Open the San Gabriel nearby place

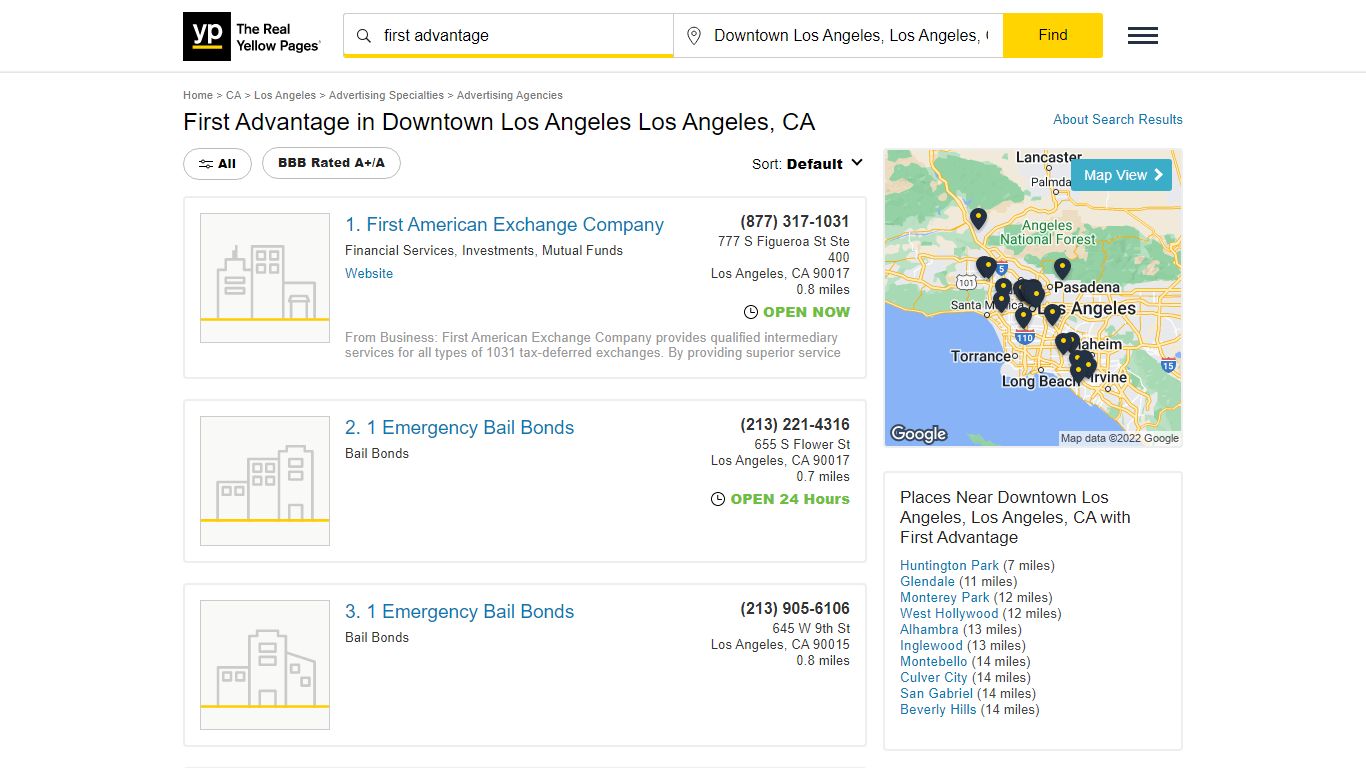[x=936, y=693]
